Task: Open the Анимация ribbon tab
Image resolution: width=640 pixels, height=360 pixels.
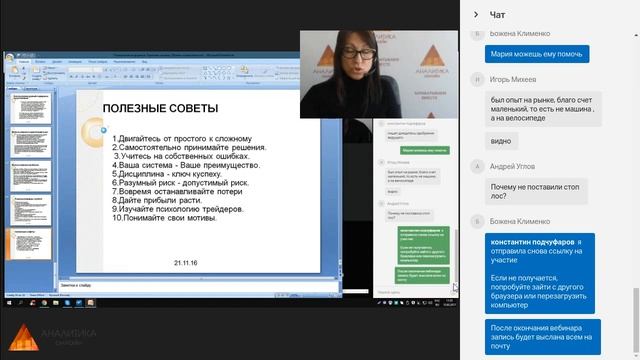Action: 75,62
